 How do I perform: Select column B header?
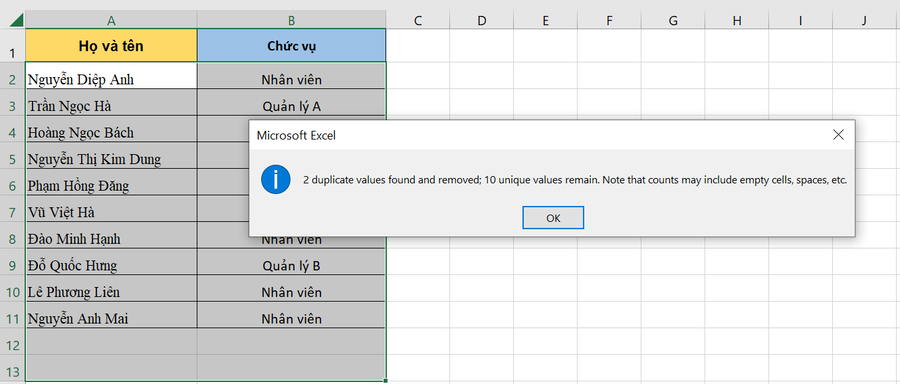(292, 21)
